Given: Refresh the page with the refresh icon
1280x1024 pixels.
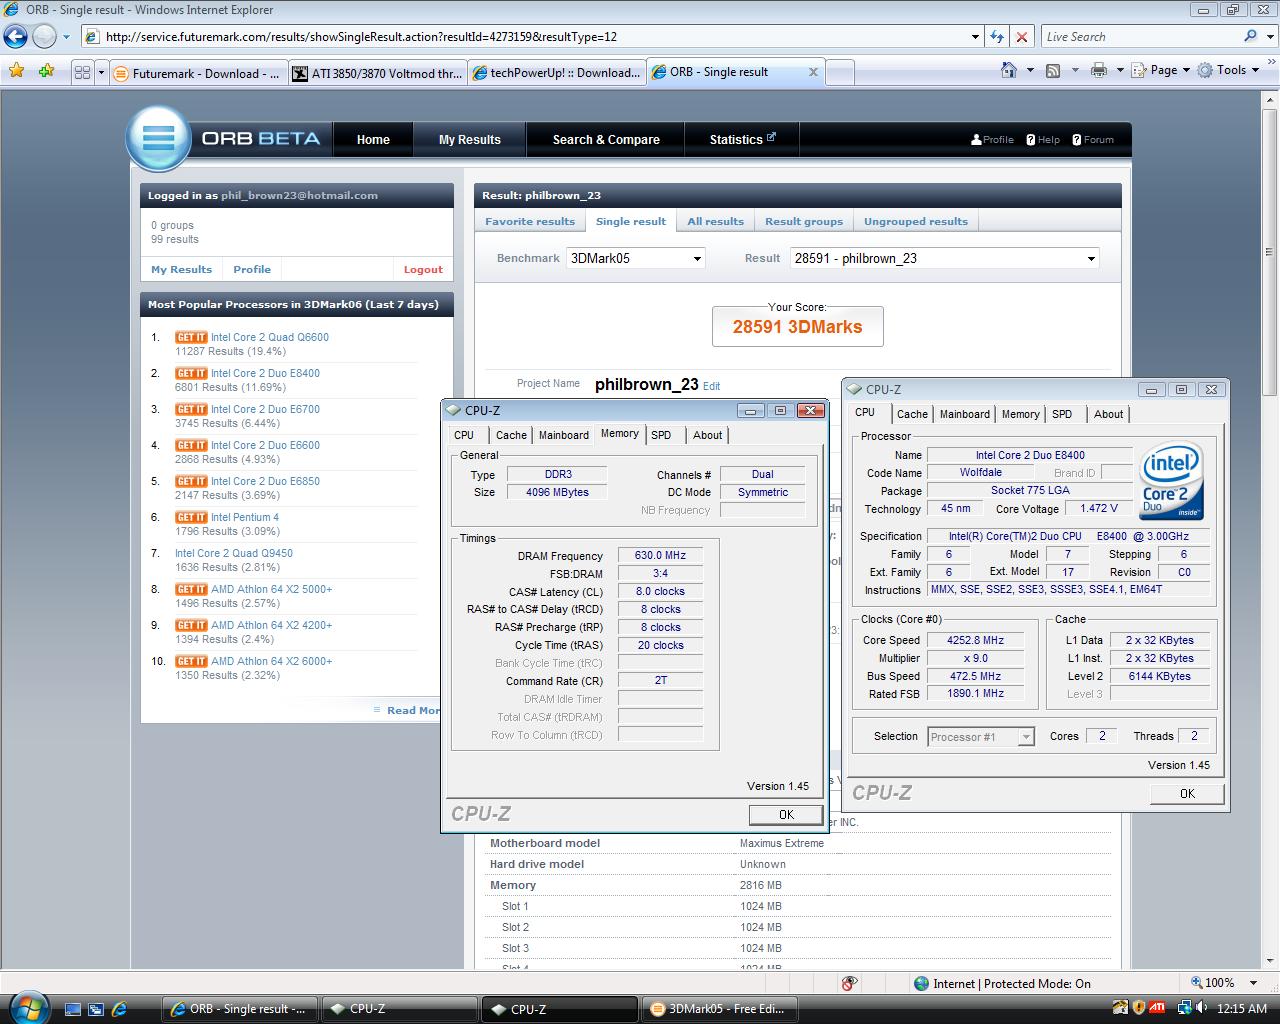Looking at the screenshot, I should coord(996,37).
